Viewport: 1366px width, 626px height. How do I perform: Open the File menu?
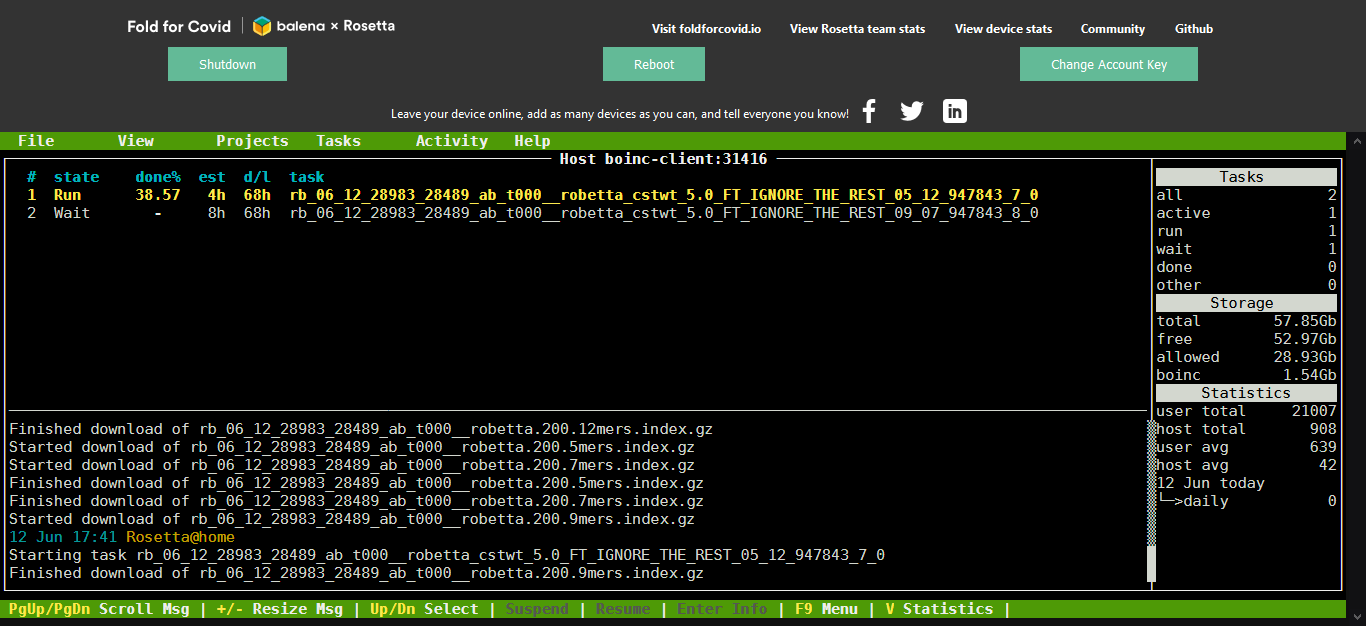(36, 141)
